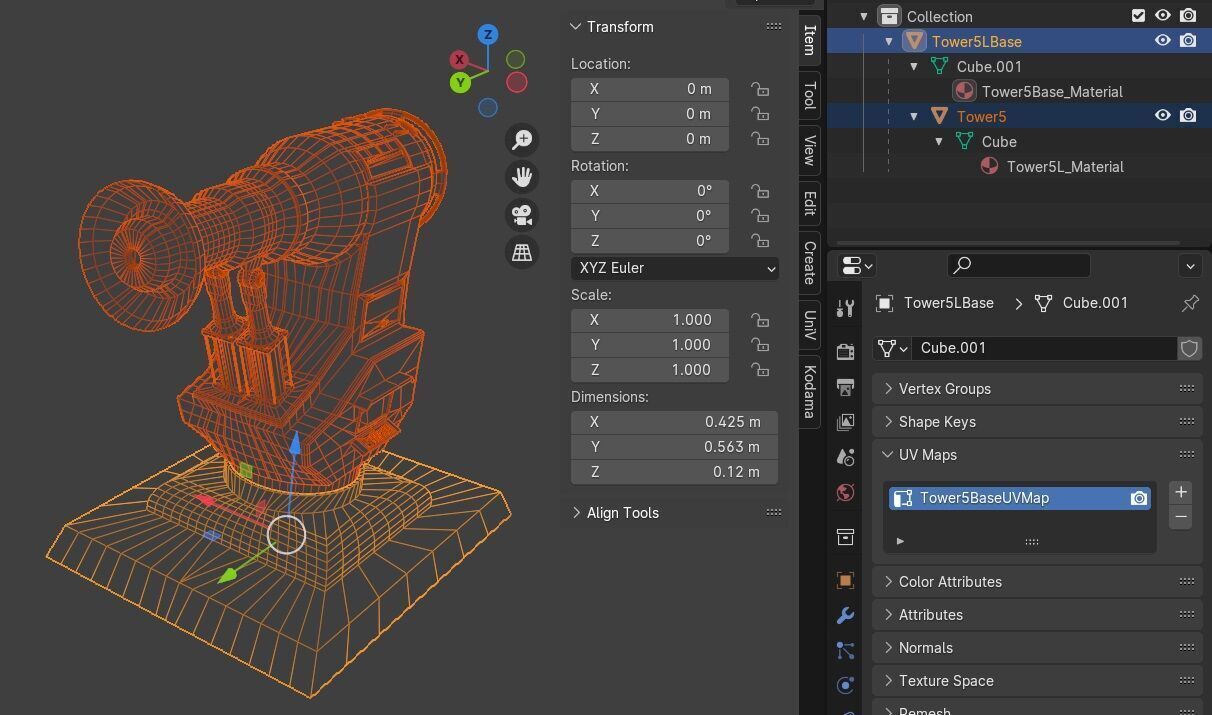Hide Collection in viewport via eye icon

(1162, 16)
